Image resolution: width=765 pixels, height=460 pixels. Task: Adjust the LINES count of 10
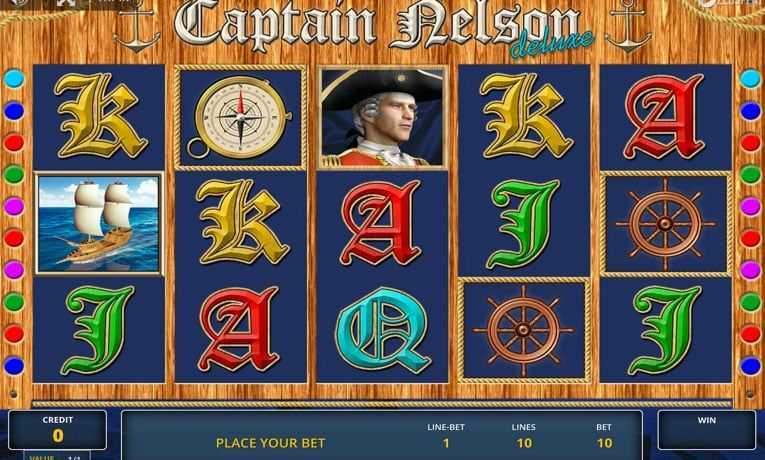pyautogui.click(x=524, y=443)
